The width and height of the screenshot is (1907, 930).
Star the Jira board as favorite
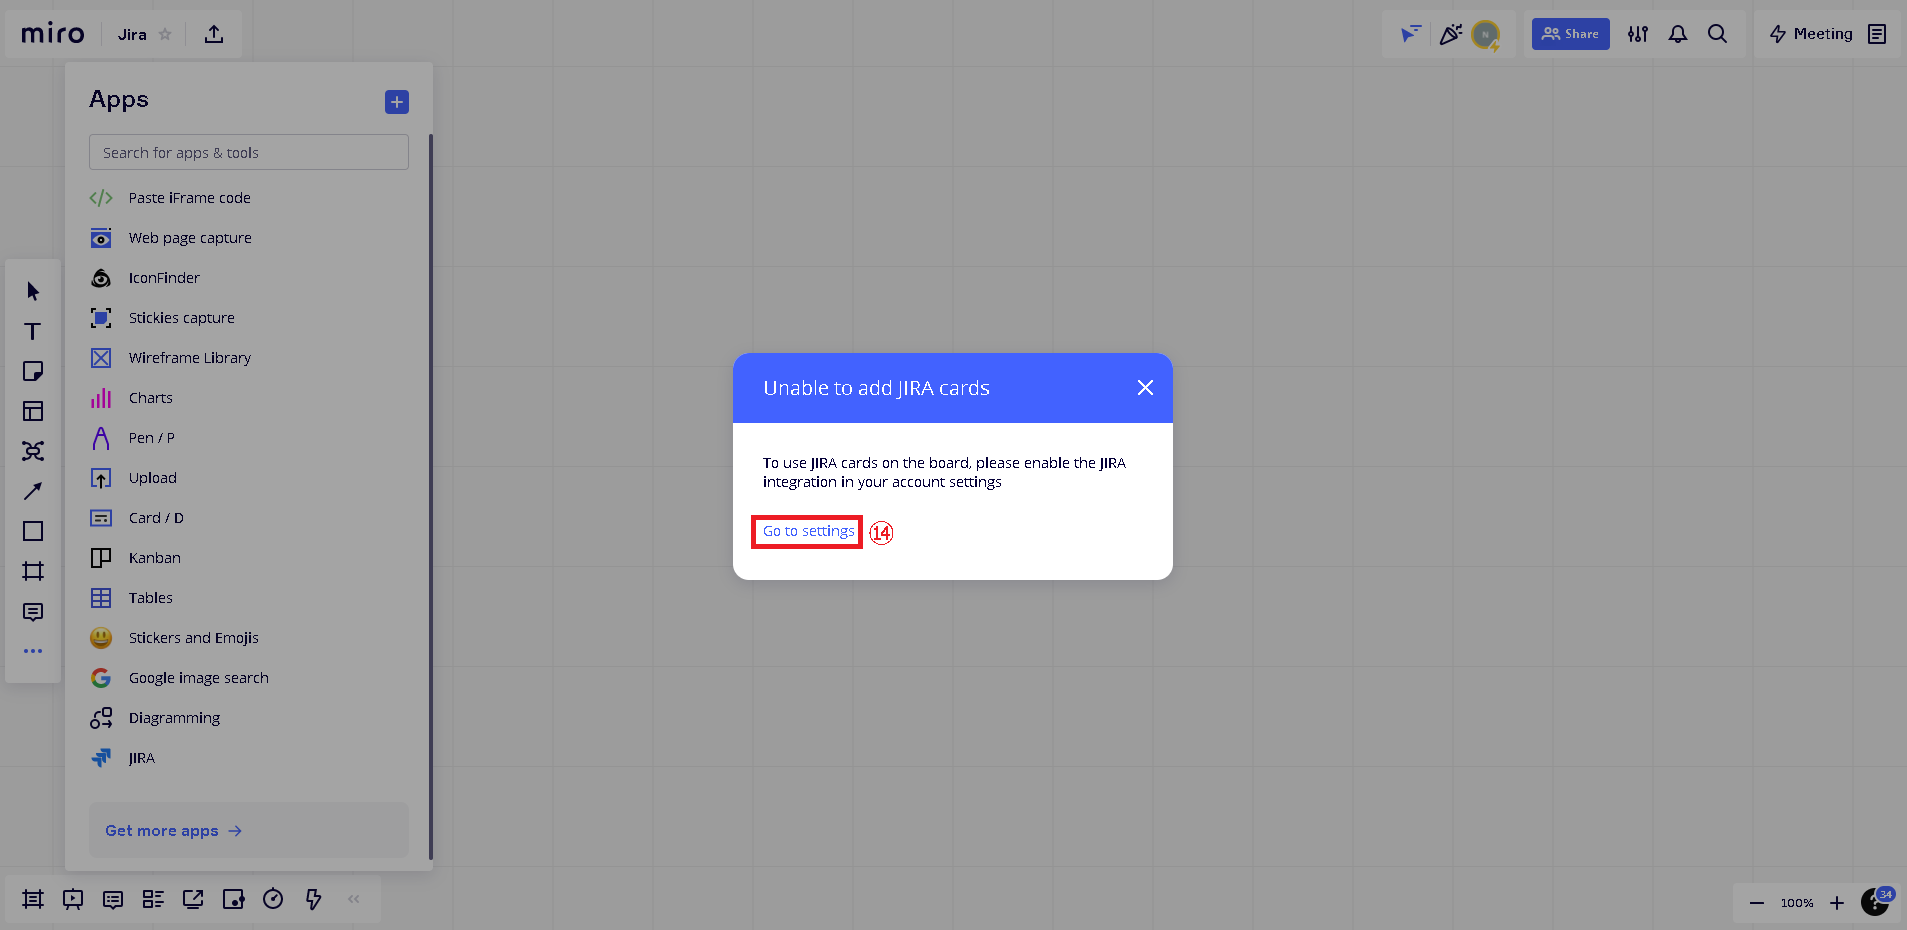165,34
